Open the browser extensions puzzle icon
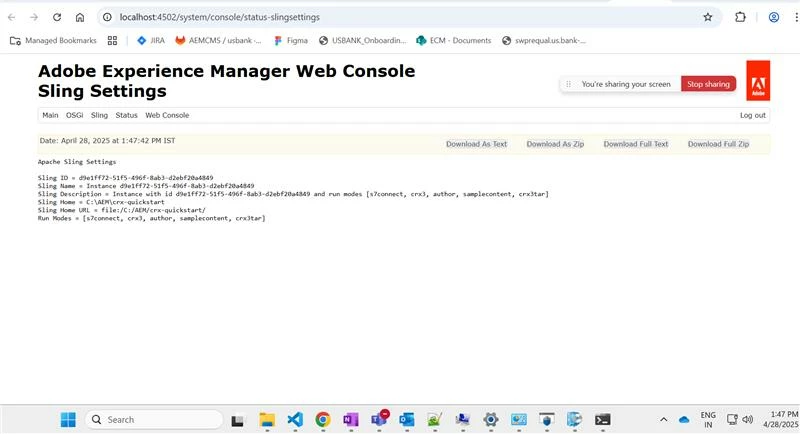Image resolution: width=800 pixels, height=434 pixels. click(x=740, y=17)
